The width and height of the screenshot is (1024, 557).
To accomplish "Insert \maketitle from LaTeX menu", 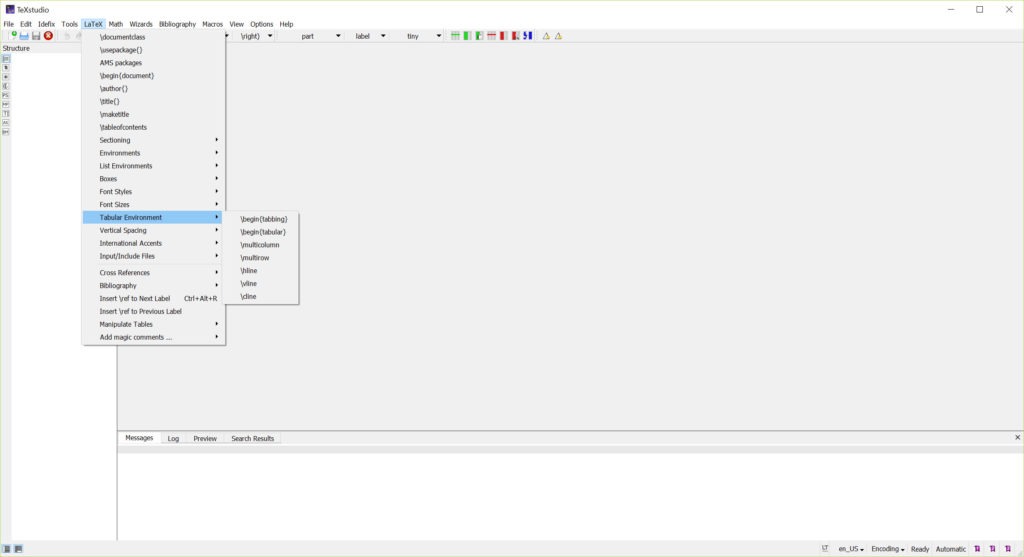I will (x=153, y=114).
